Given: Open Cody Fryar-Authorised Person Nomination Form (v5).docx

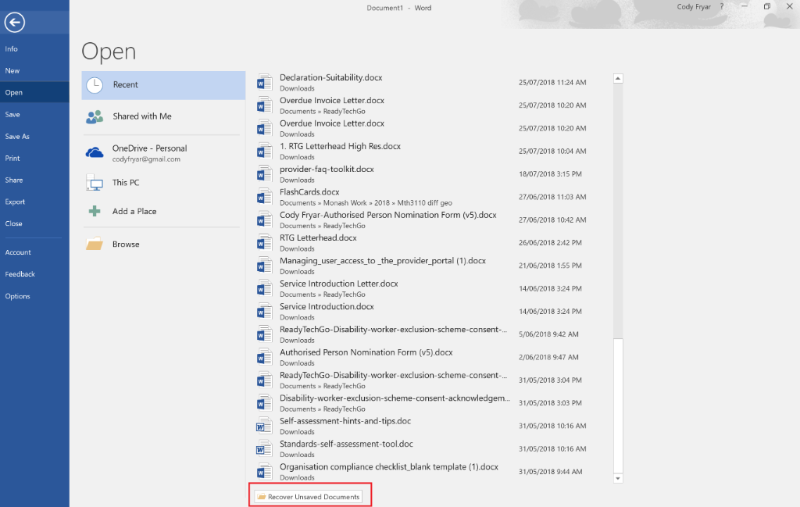Looking at the screenshot, I should (423, 220).
